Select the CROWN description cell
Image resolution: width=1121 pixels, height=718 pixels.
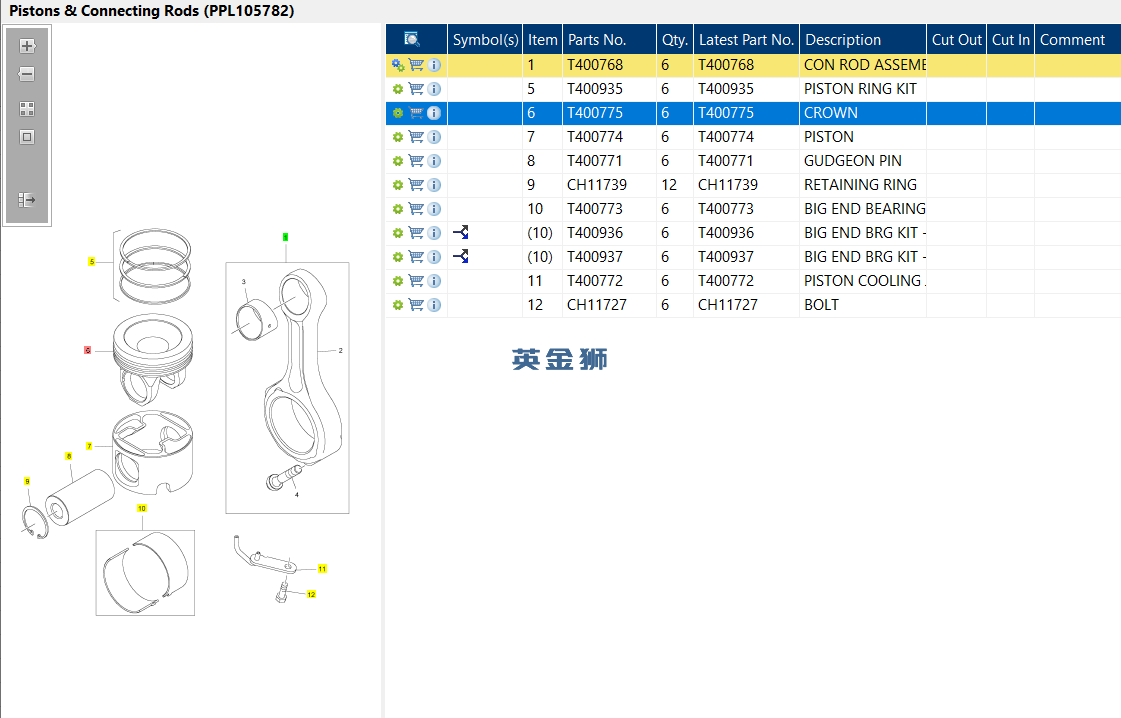coord(863,113)
